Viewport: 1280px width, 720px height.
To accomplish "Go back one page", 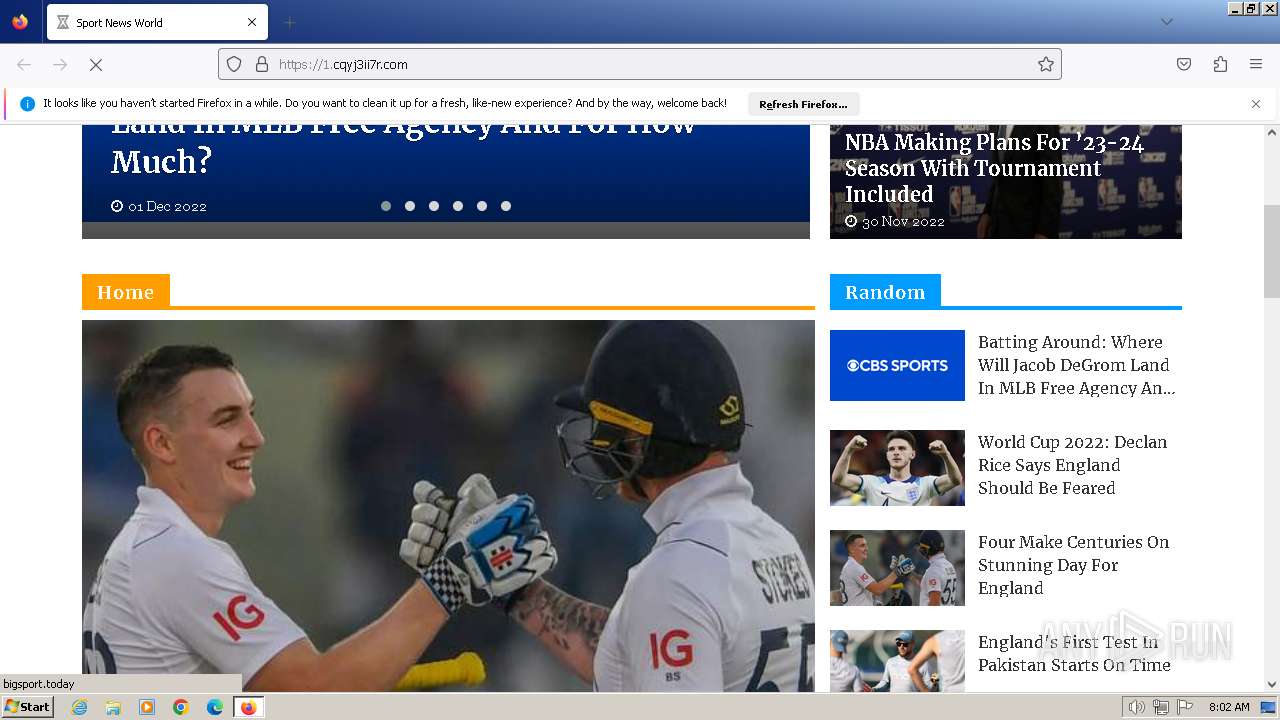I will (x=24, y=64).
